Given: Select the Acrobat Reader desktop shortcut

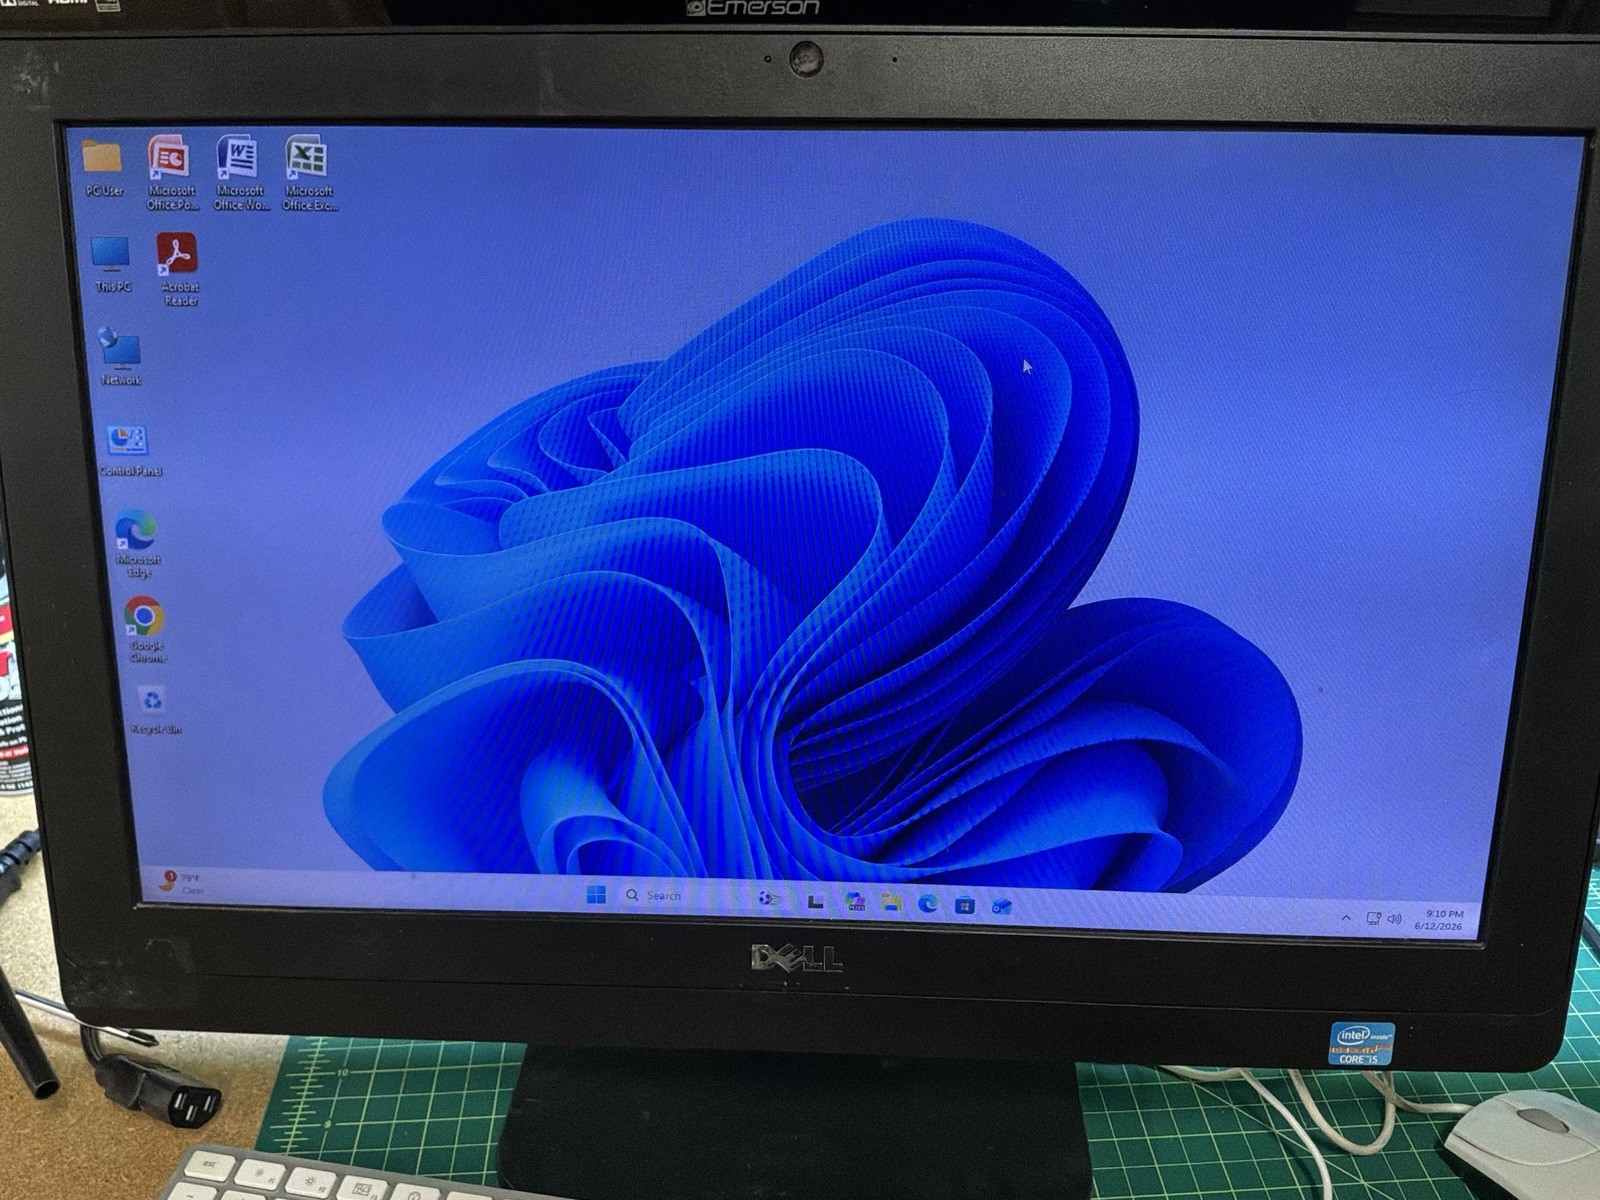Looking at the screenshot, I should tap(179, 269).
